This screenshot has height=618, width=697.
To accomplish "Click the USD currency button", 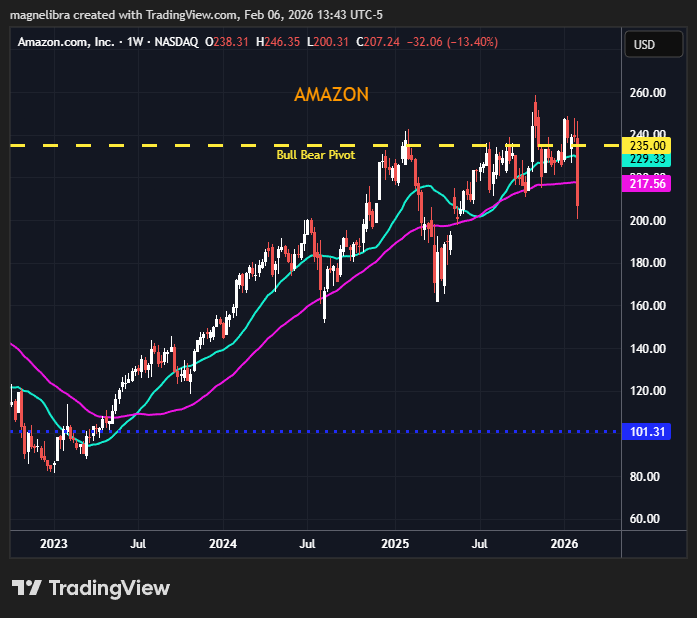I will (653, 44).
